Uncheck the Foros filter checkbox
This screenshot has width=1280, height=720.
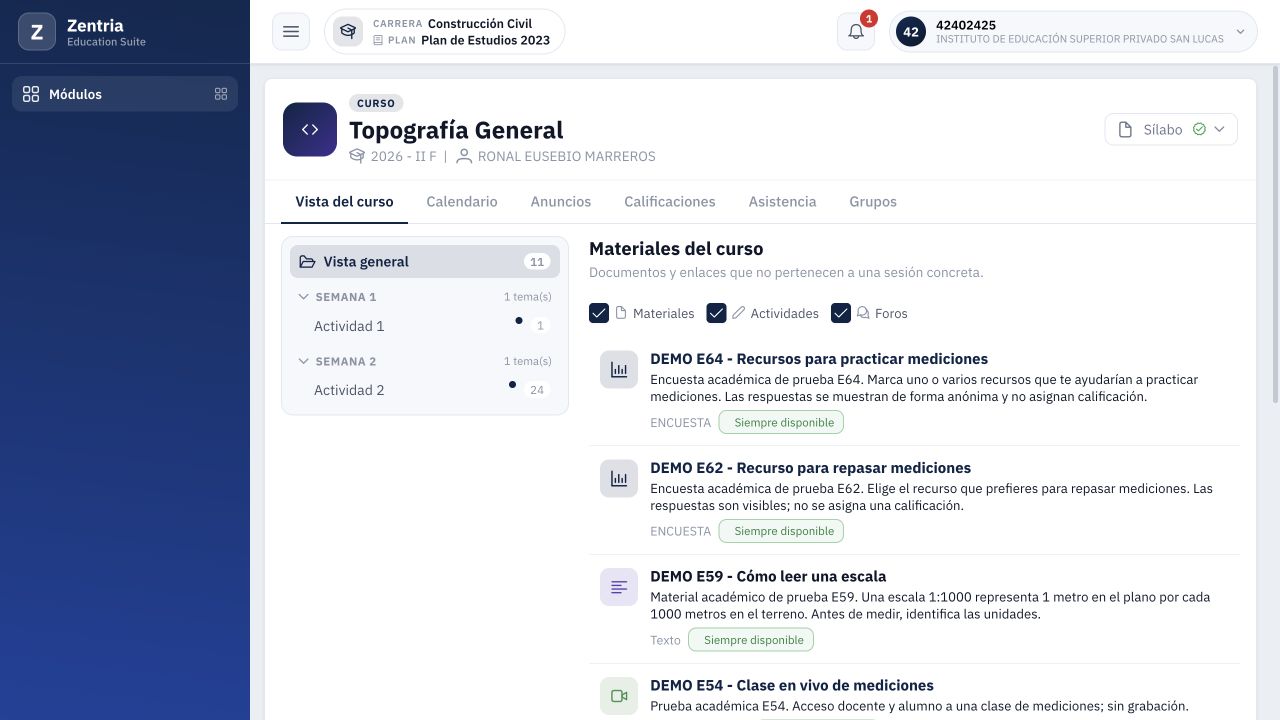tap(841, 313)
